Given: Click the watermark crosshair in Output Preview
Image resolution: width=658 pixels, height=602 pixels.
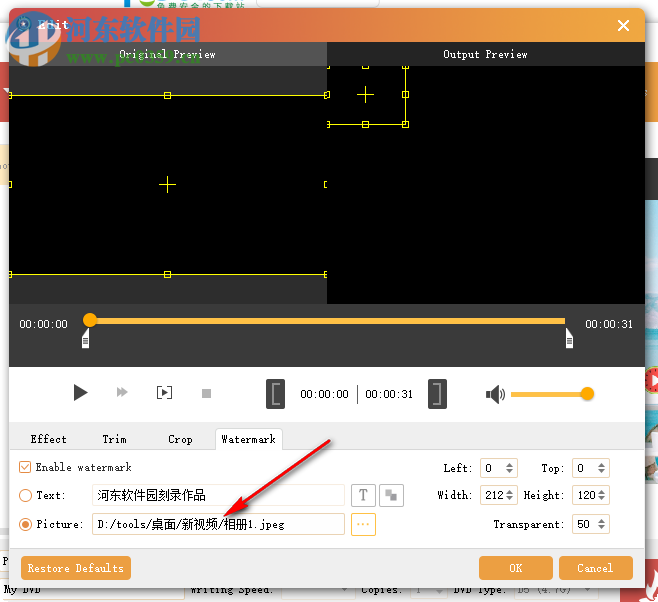Looking at the screenshot, I should tap(366, 94).
